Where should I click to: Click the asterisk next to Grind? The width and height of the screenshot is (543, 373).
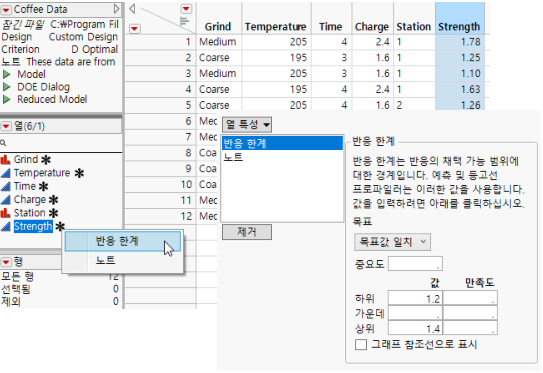[46, 160]
